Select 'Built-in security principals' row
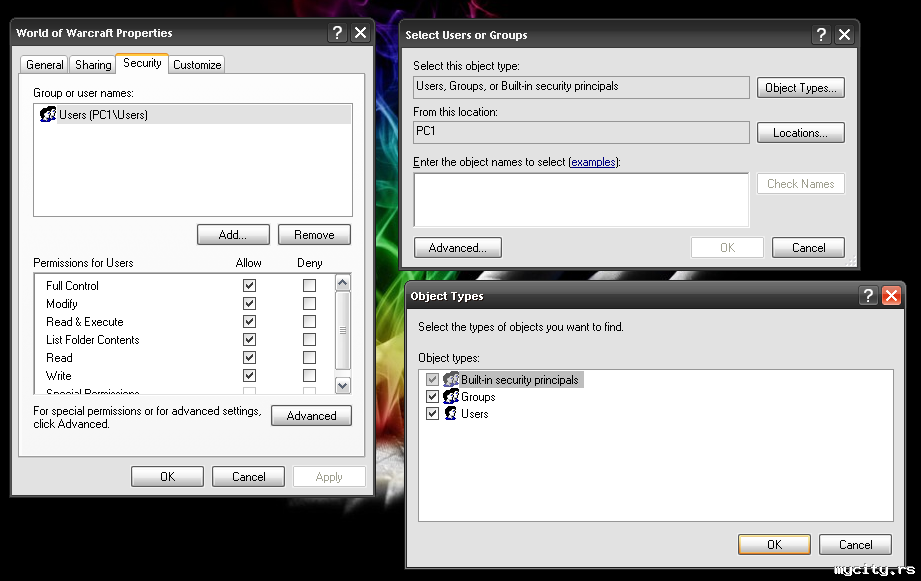 [505, 380]
